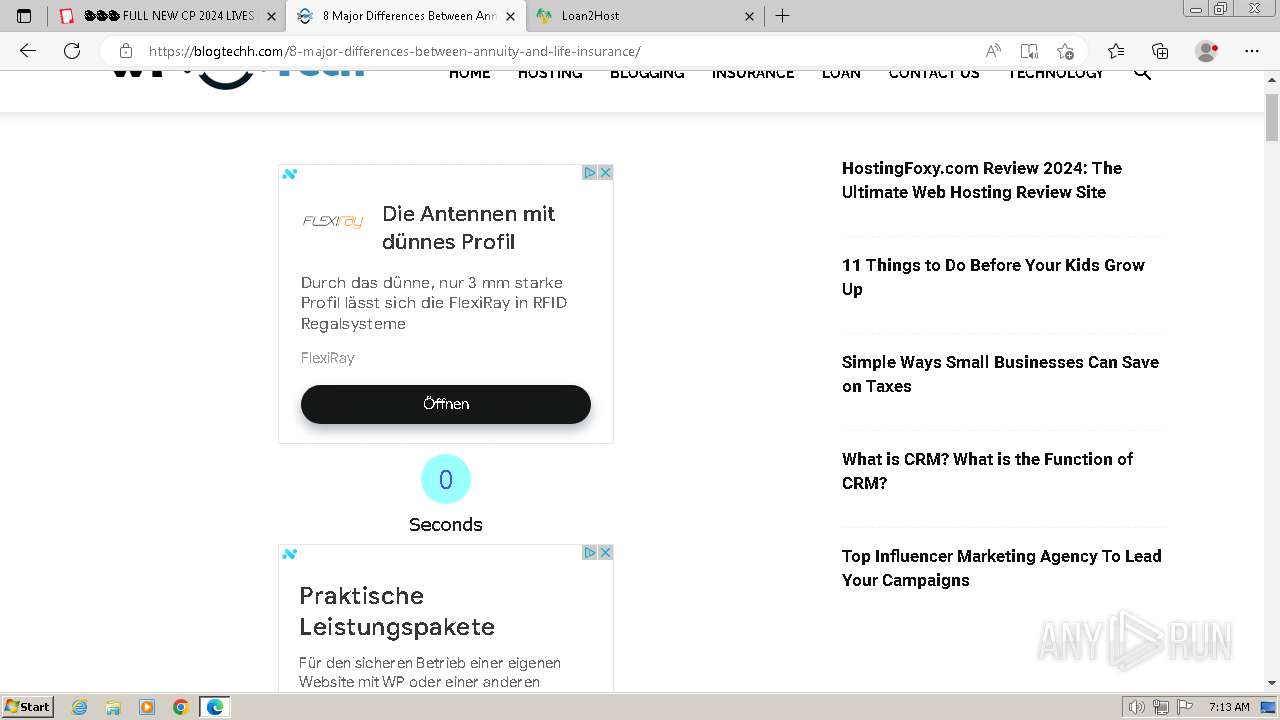Close the Praktische Leistungspakete ad

click(x=605, y=552)
